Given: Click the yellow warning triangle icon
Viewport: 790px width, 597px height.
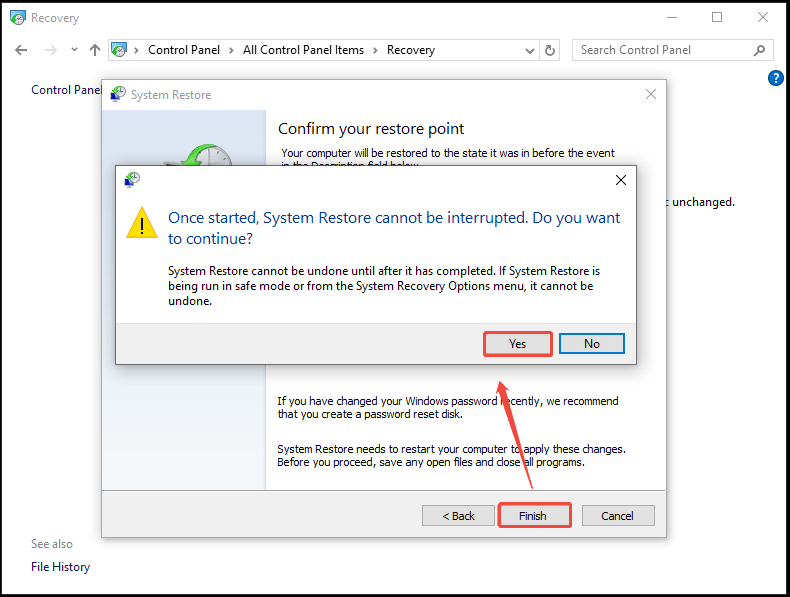Looking at the screenshot, I should 142,223.
